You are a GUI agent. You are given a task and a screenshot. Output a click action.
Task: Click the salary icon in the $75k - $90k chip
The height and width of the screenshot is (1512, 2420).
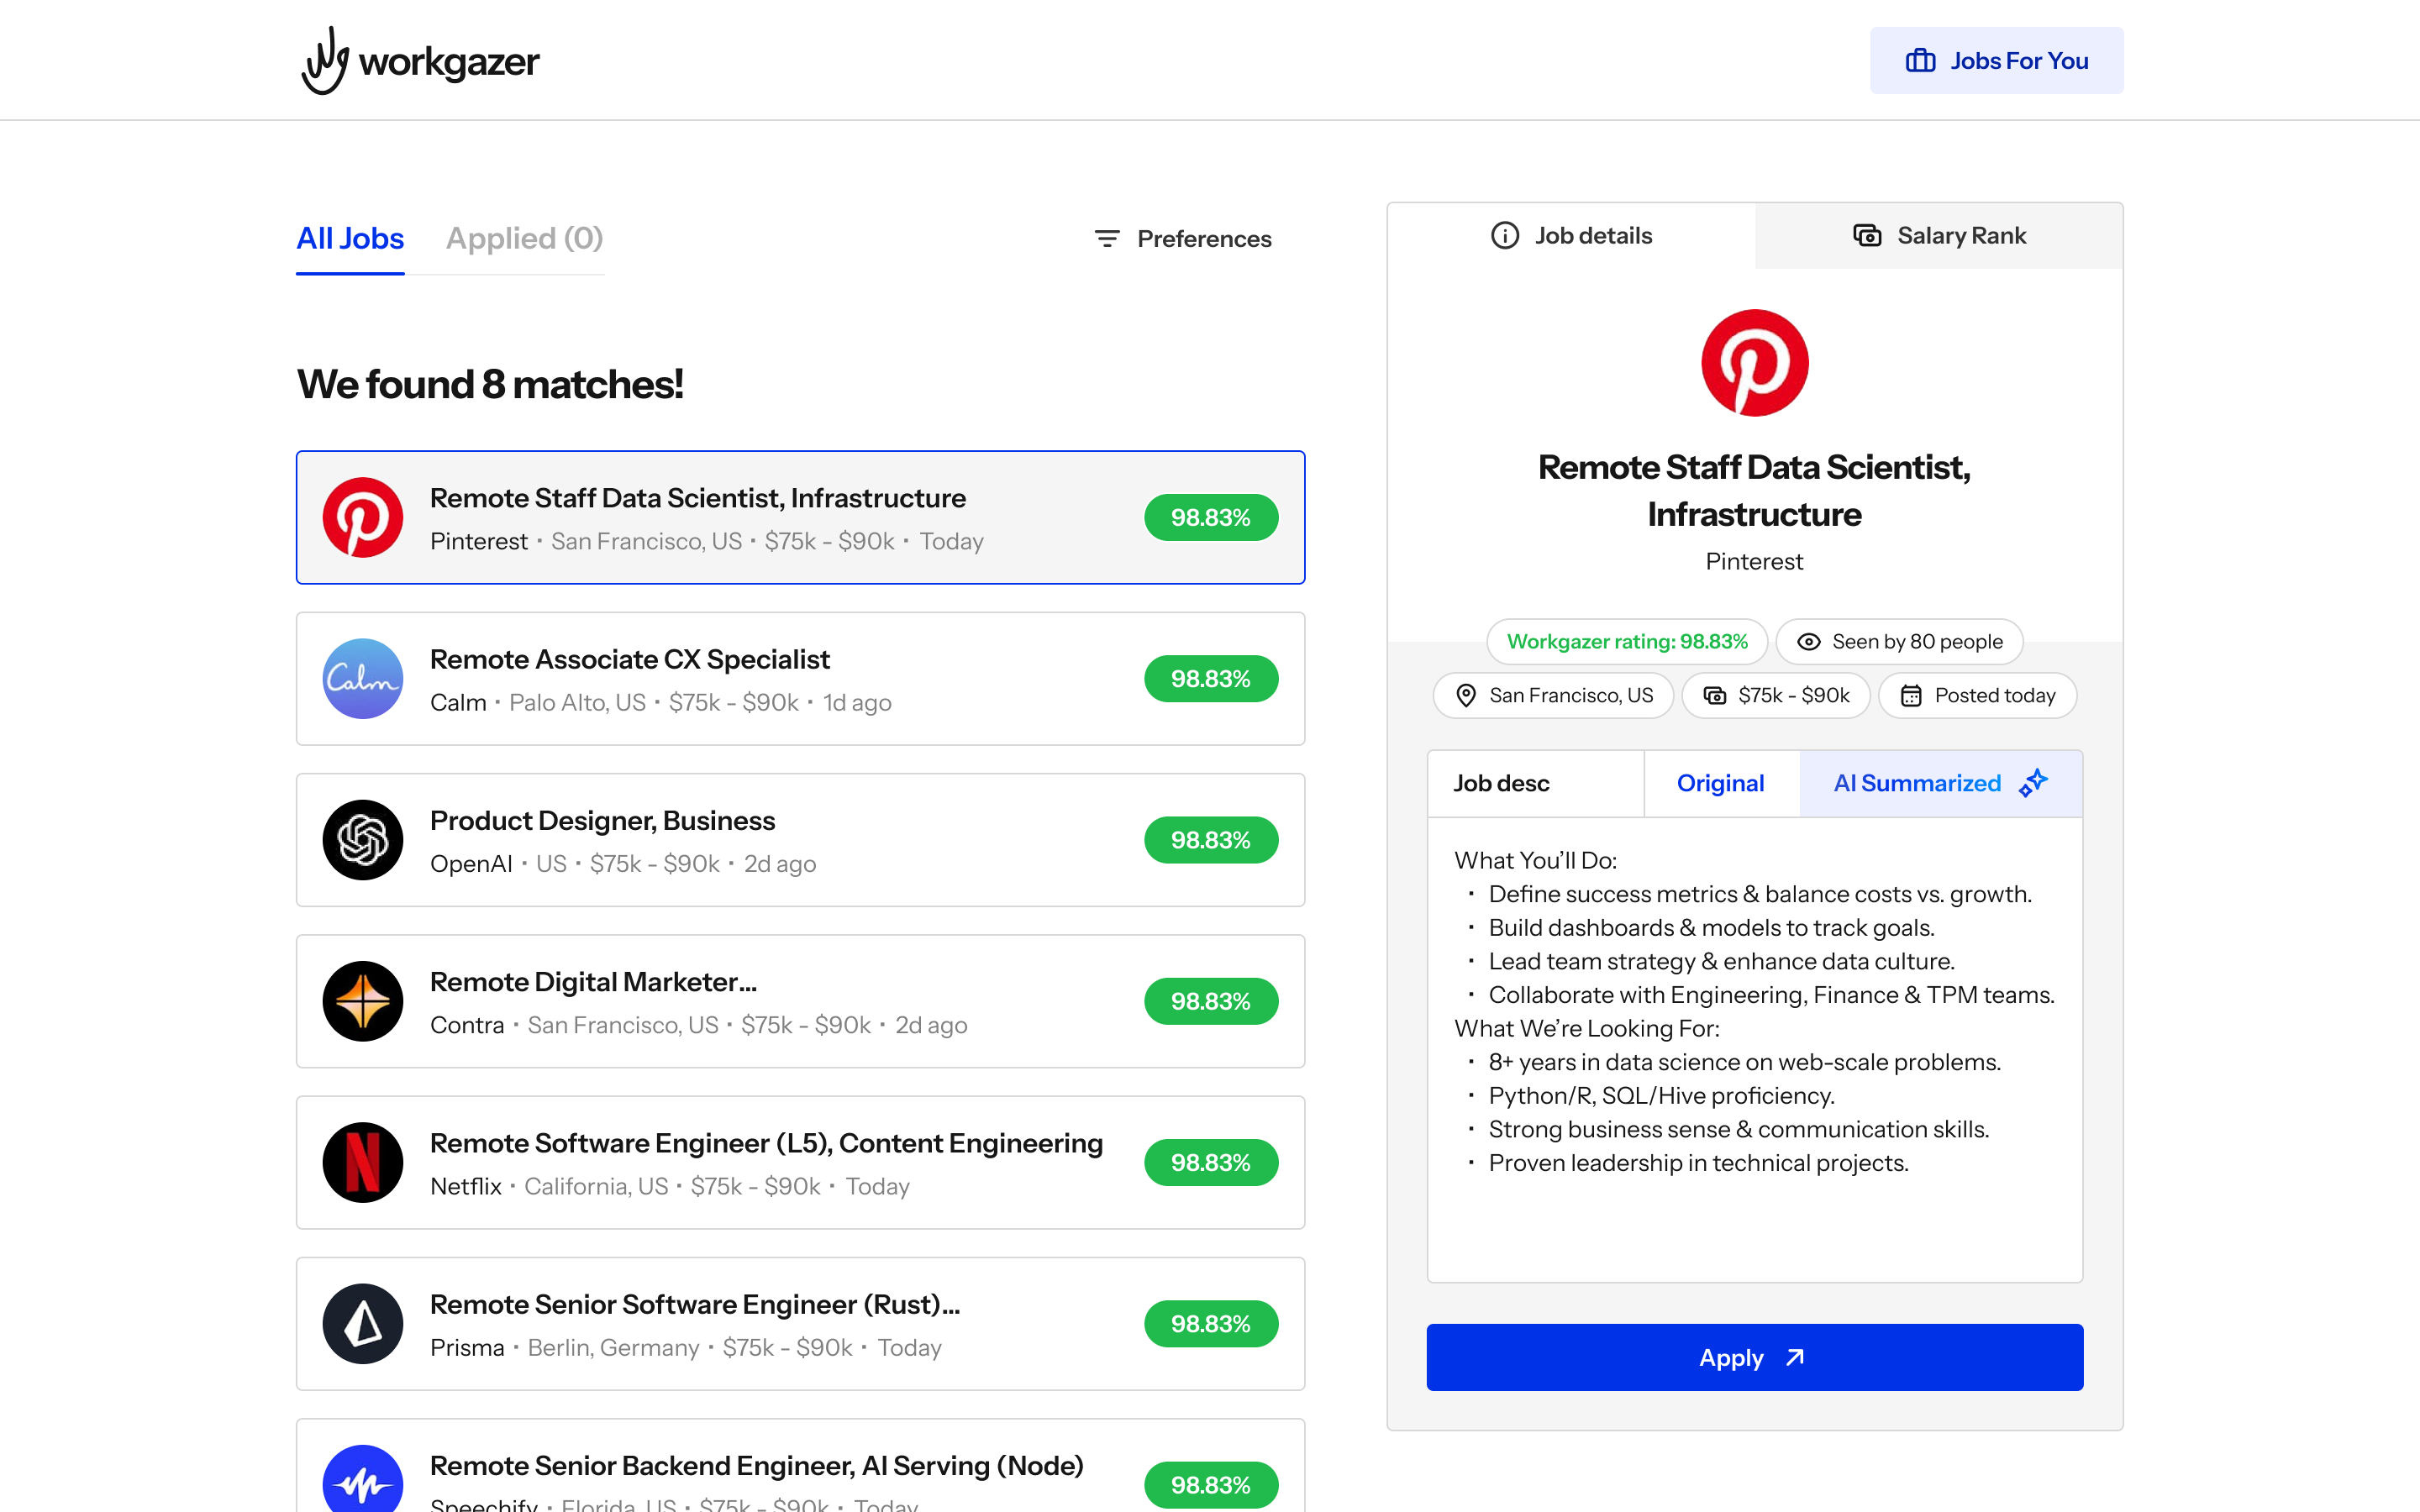[1715, 696]
